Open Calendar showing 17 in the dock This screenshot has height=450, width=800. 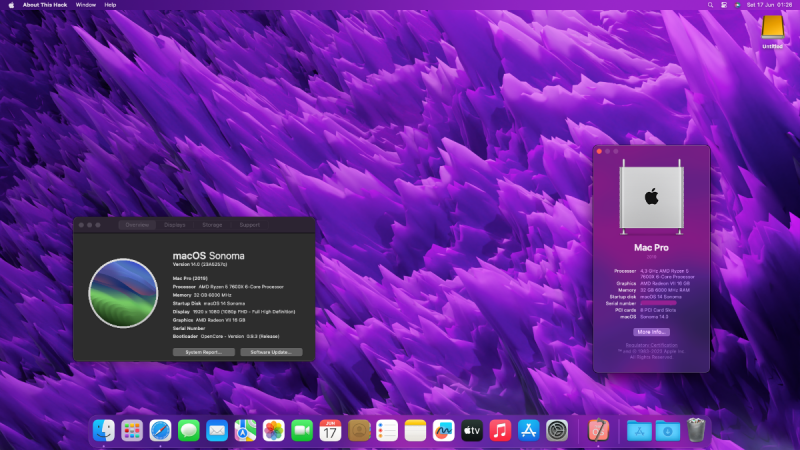pos(330,431)
